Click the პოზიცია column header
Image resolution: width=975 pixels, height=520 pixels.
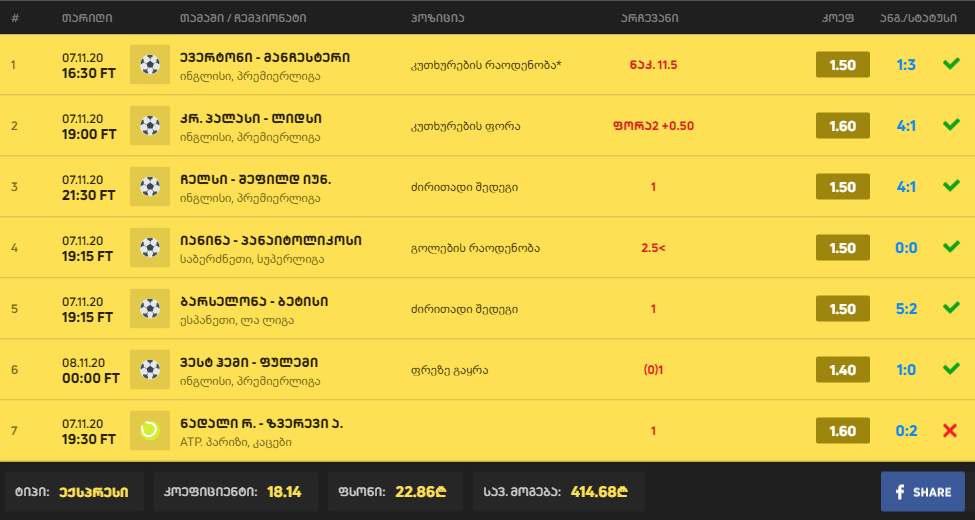click(437, 18)
